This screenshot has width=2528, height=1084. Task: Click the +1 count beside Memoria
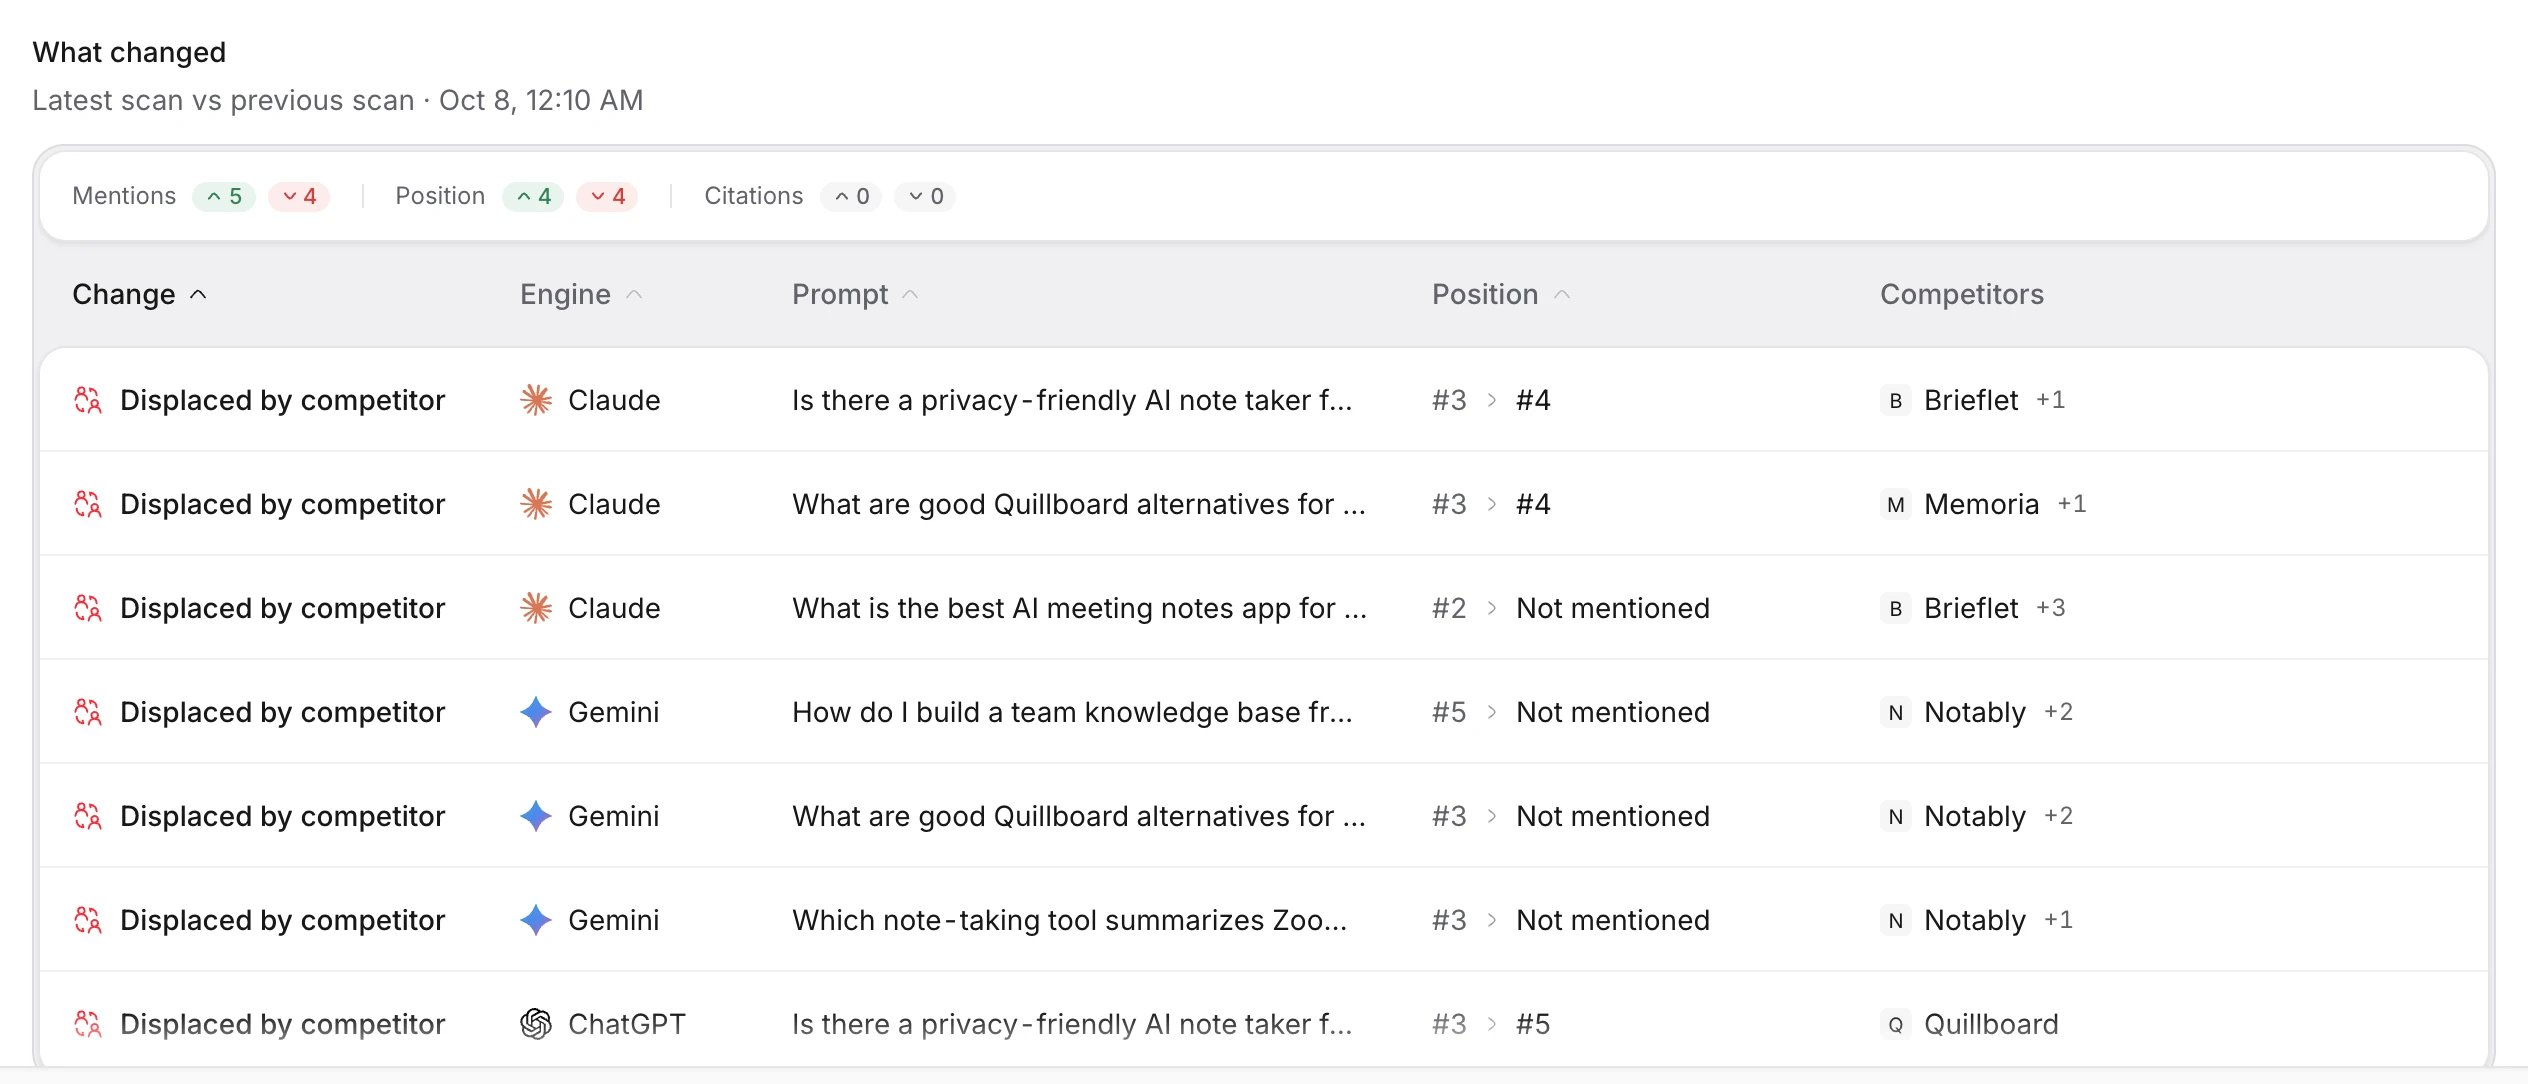pos(2072,504)
